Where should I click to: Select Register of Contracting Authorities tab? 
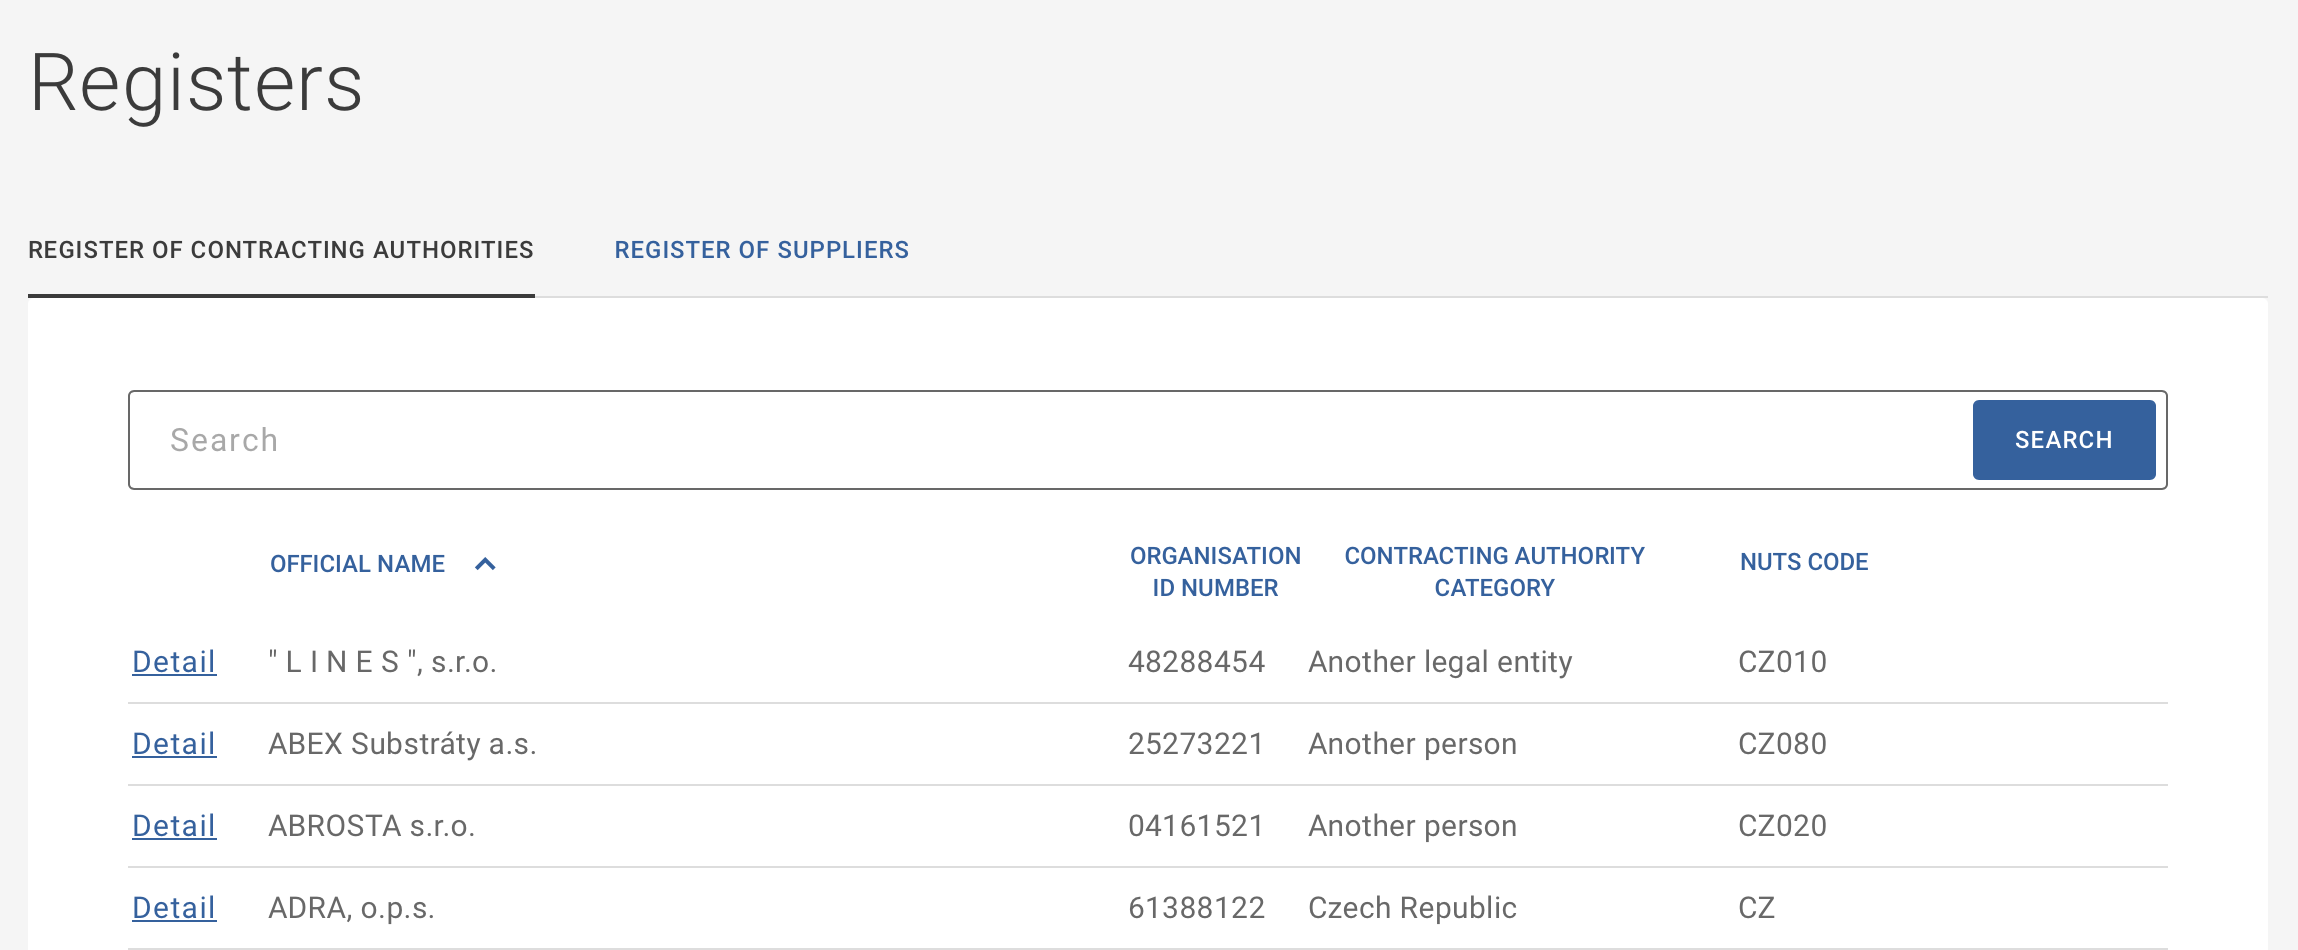click(x=281, y=250)
